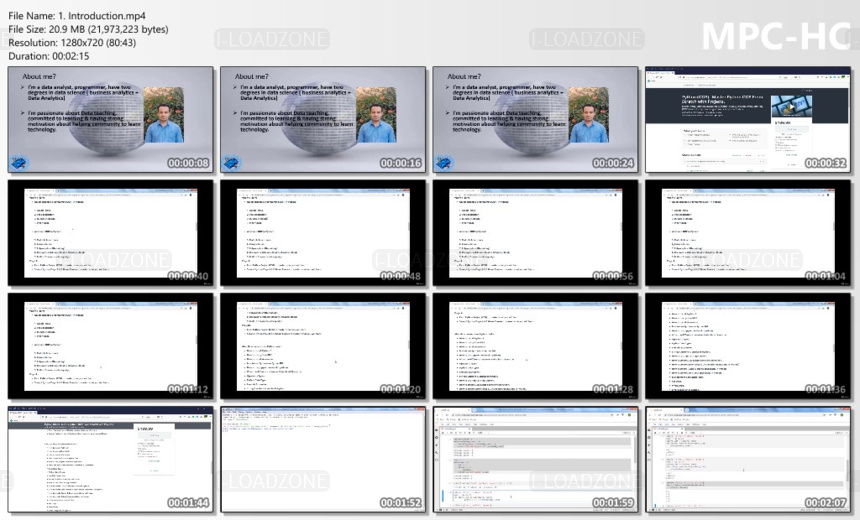Select the thumbnail stamped 00:00:16

pyautogui.click(x=322, y=120)
